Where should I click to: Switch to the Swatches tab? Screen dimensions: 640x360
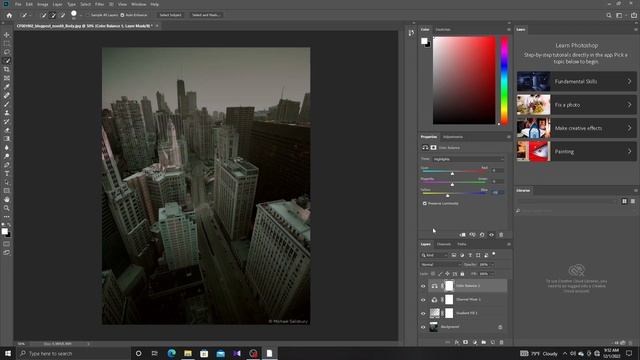pos(443,29)
